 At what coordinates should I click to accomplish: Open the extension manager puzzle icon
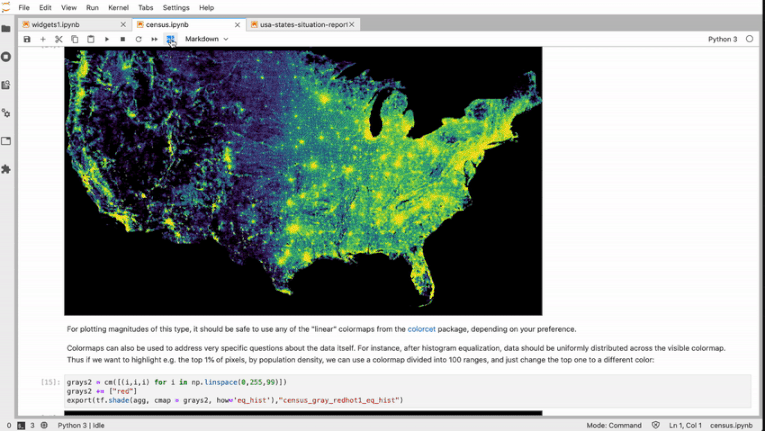point(6,169)
